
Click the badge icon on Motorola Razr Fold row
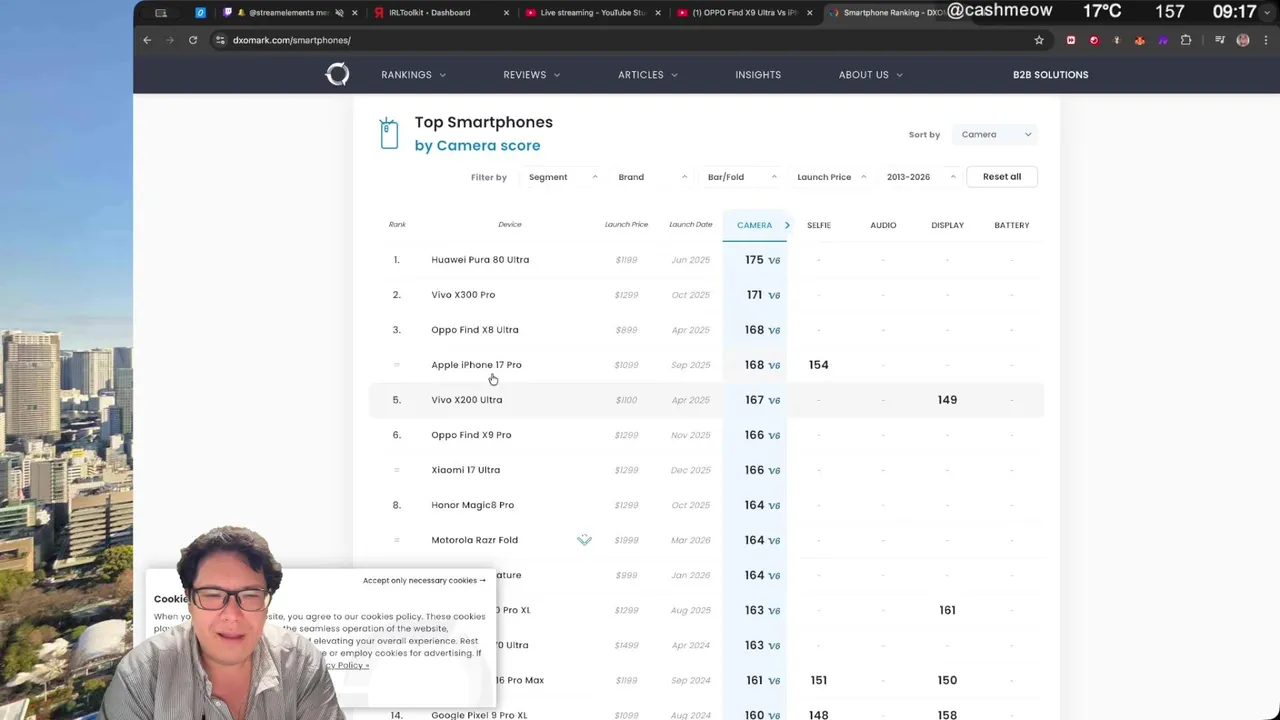tap(584, 540)
